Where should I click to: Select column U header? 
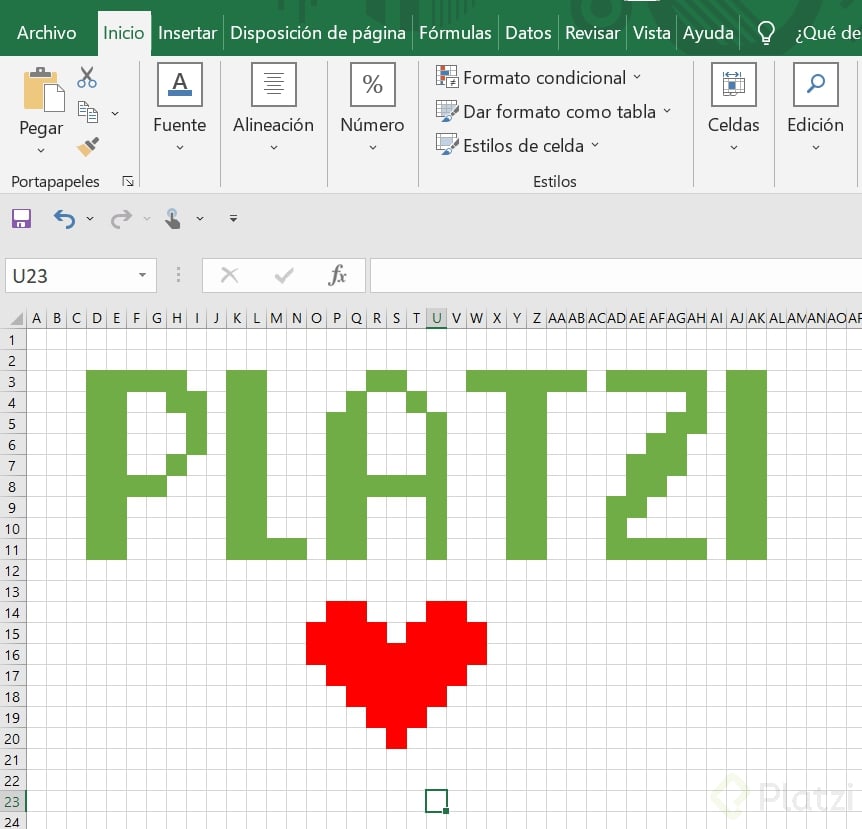(x=436, y=318)
